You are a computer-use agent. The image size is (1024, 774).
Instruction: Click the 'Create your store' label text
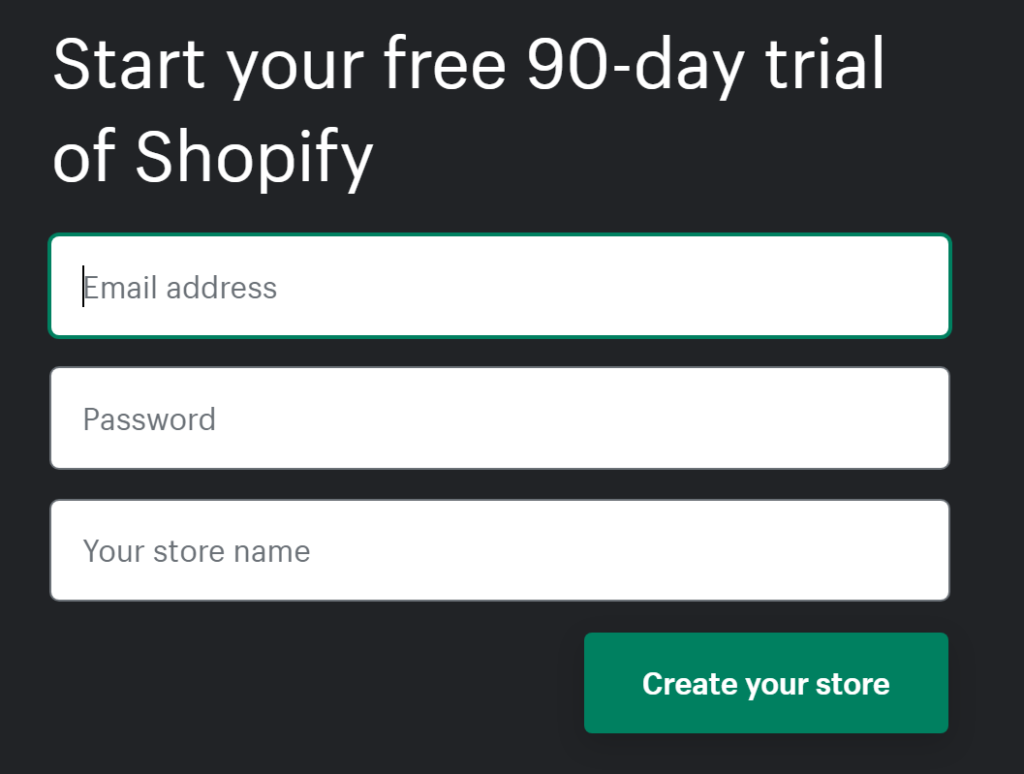click(766, 684)
